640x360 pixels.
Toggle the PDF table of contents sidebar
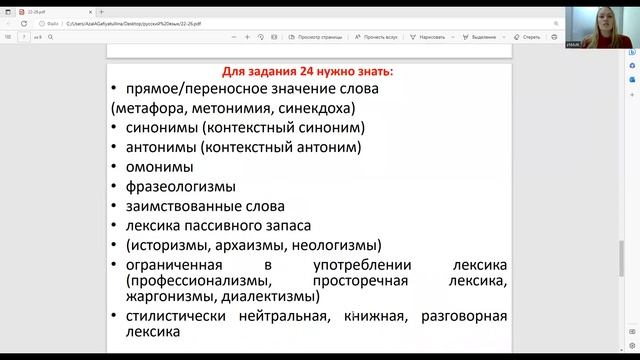(8, 37)
